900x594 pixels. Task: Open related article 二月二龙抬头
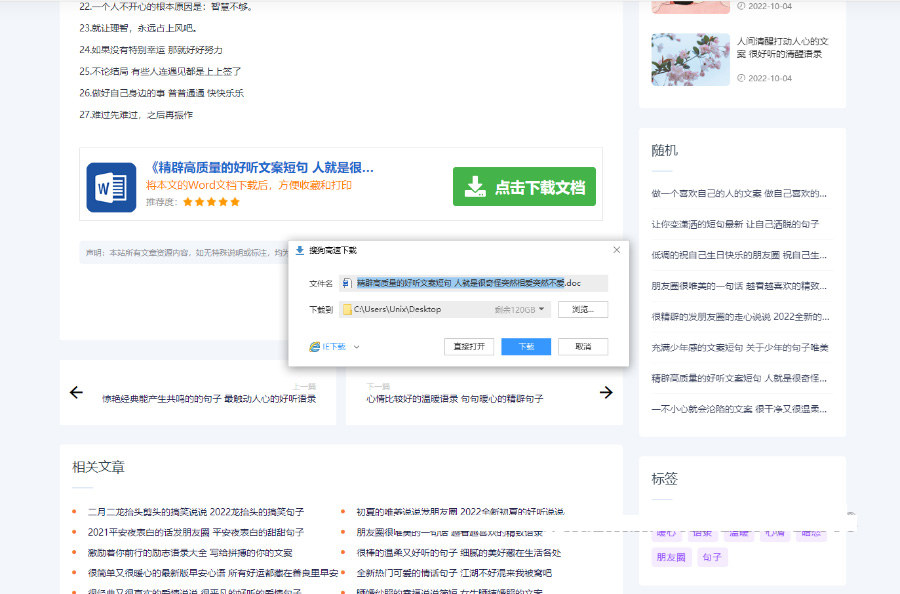(196, 512)
